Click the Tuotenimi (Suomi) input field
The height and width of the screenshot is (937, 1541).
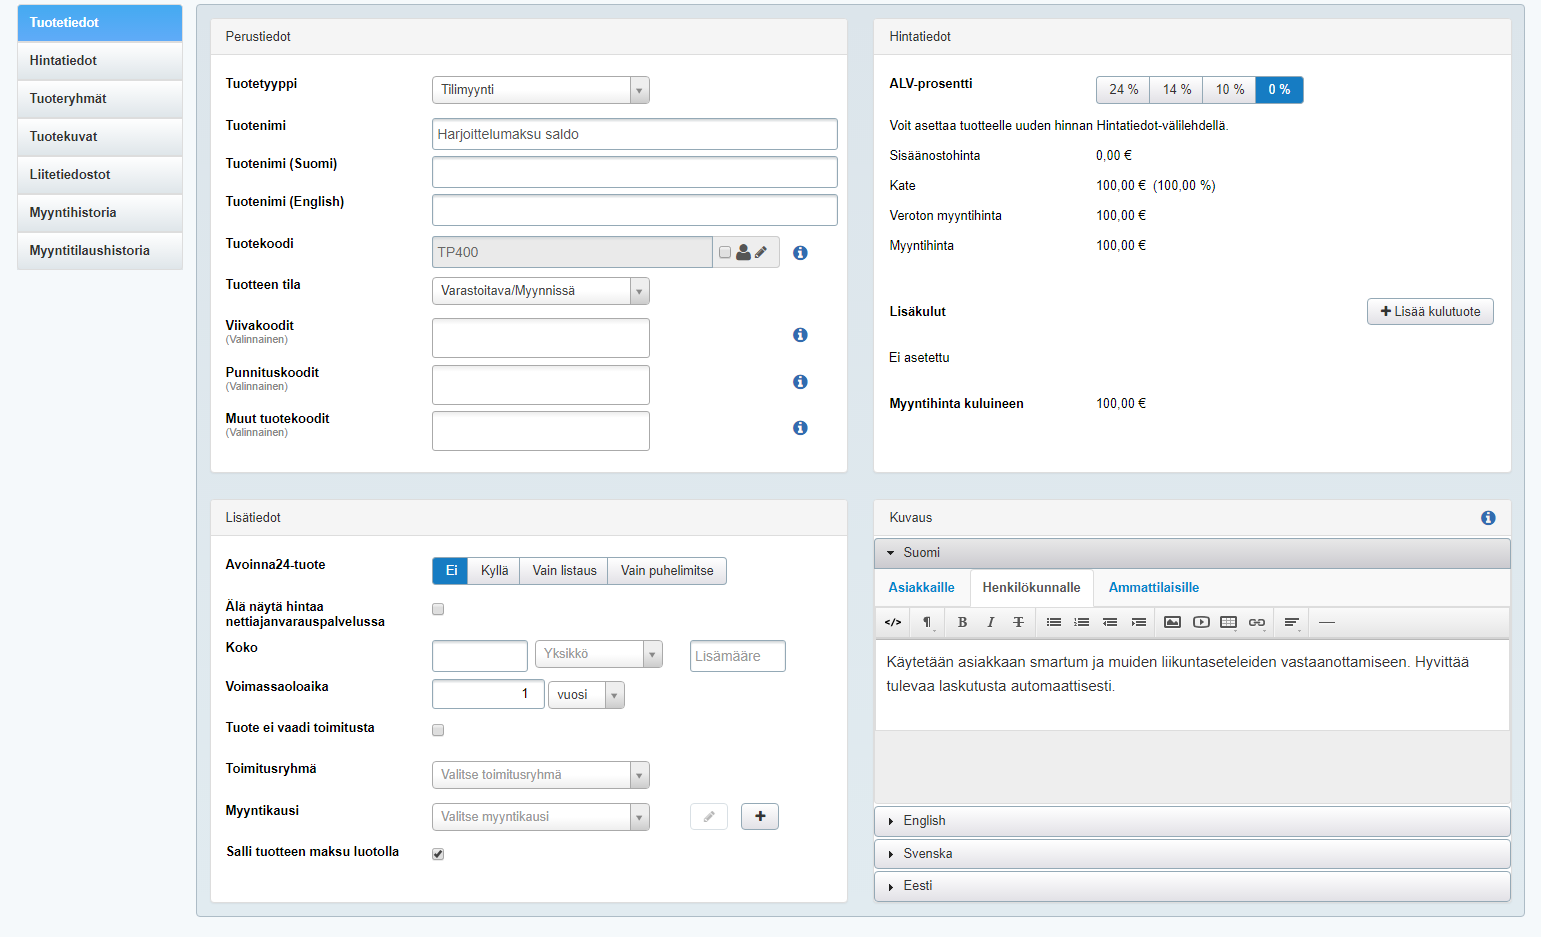tap(634, 172)
